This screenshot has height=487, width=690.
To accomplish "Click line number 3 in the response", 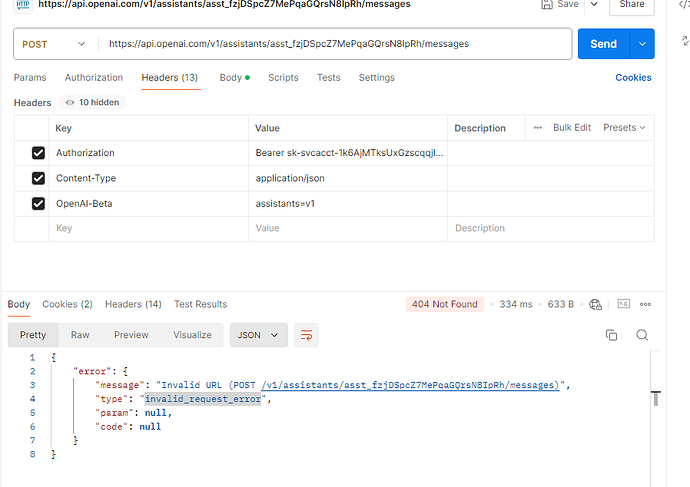I will click(33, 385).
